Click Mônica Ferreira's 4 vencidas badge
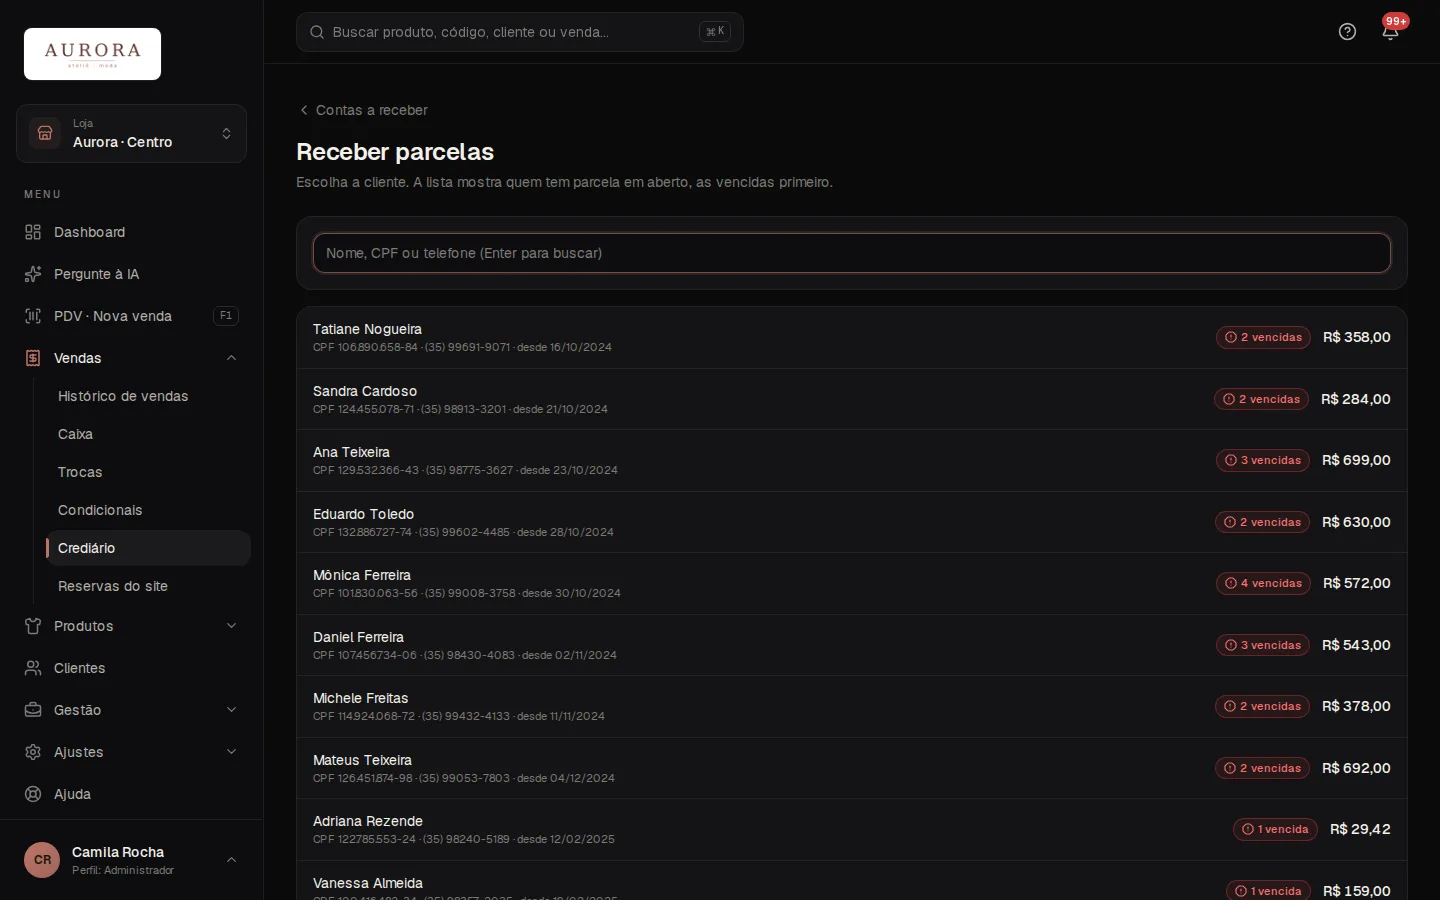The height and width of the screenshot is (900, 1440). click(1263, 584)
